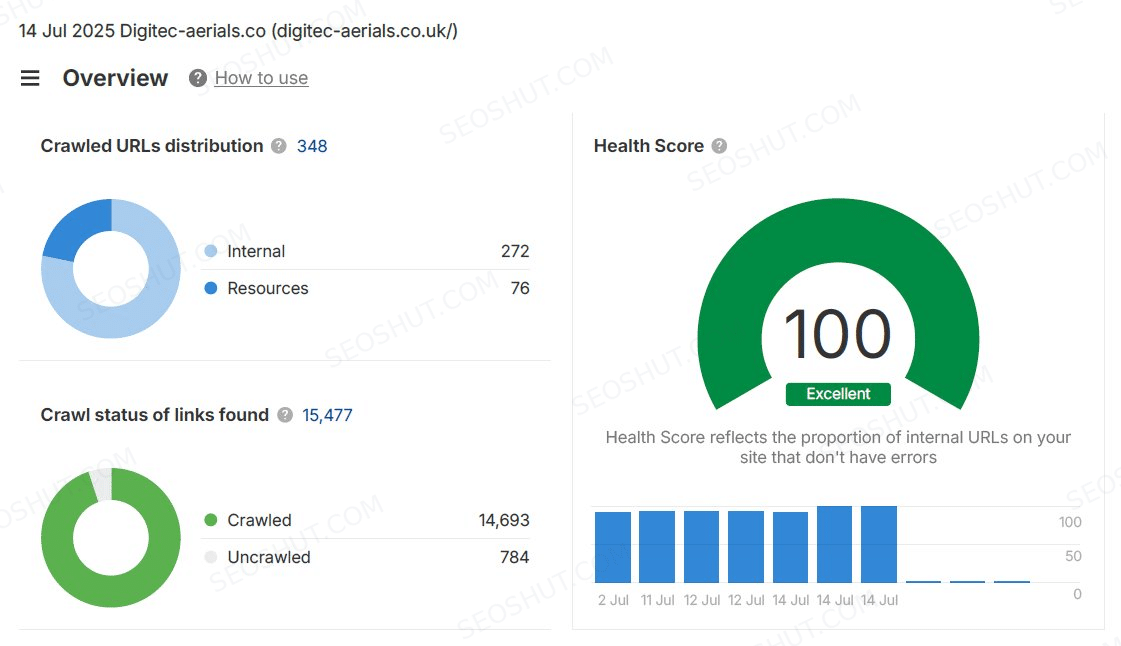Click the dark blue Resources legend dot
Image resolution: width=1121 pixels, height=646 pixels.
[211, 288]
